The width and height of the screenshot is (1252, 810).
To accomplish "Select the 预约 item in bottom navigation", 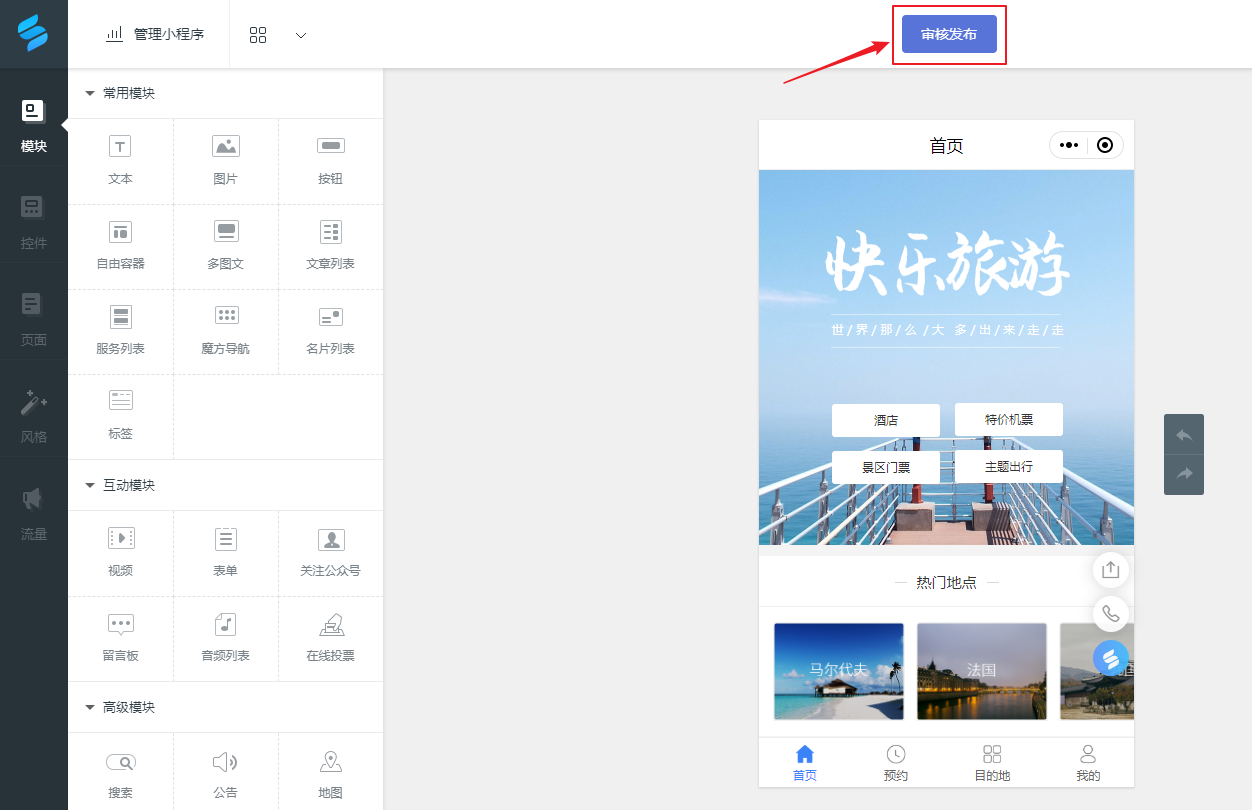I will pyautogui.click(x=896, y=762).
